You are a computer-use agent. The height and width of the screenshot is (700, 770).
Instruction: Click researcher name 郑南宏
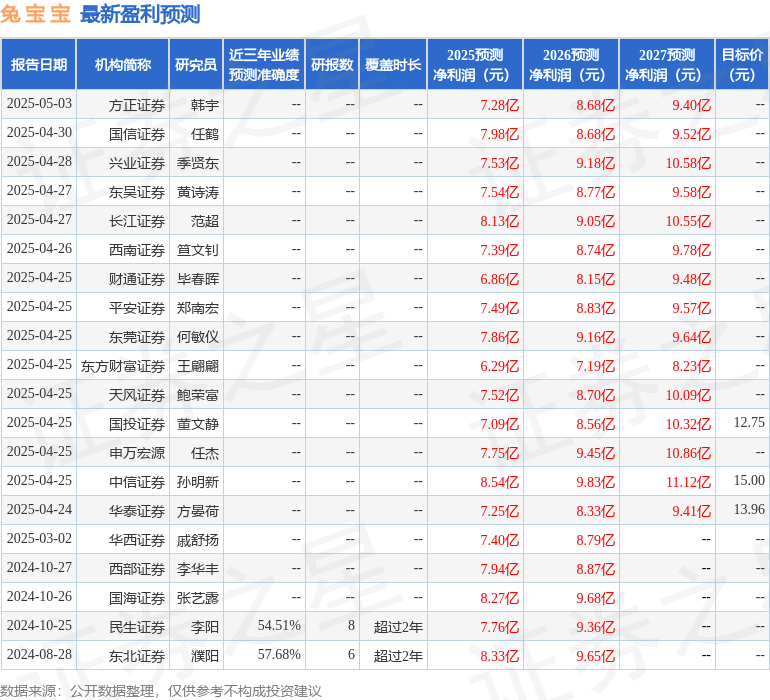pyautogui.click(x=198, y=308)
